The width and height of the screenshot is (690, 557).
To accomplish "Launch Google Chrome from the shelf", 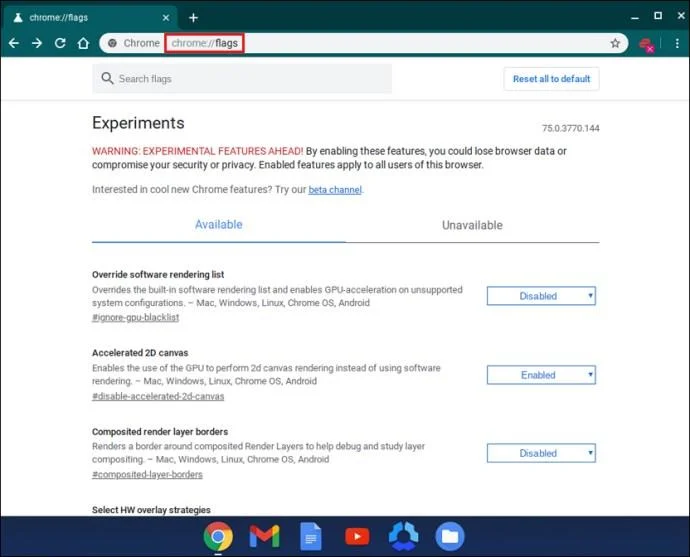I will 218,536.
